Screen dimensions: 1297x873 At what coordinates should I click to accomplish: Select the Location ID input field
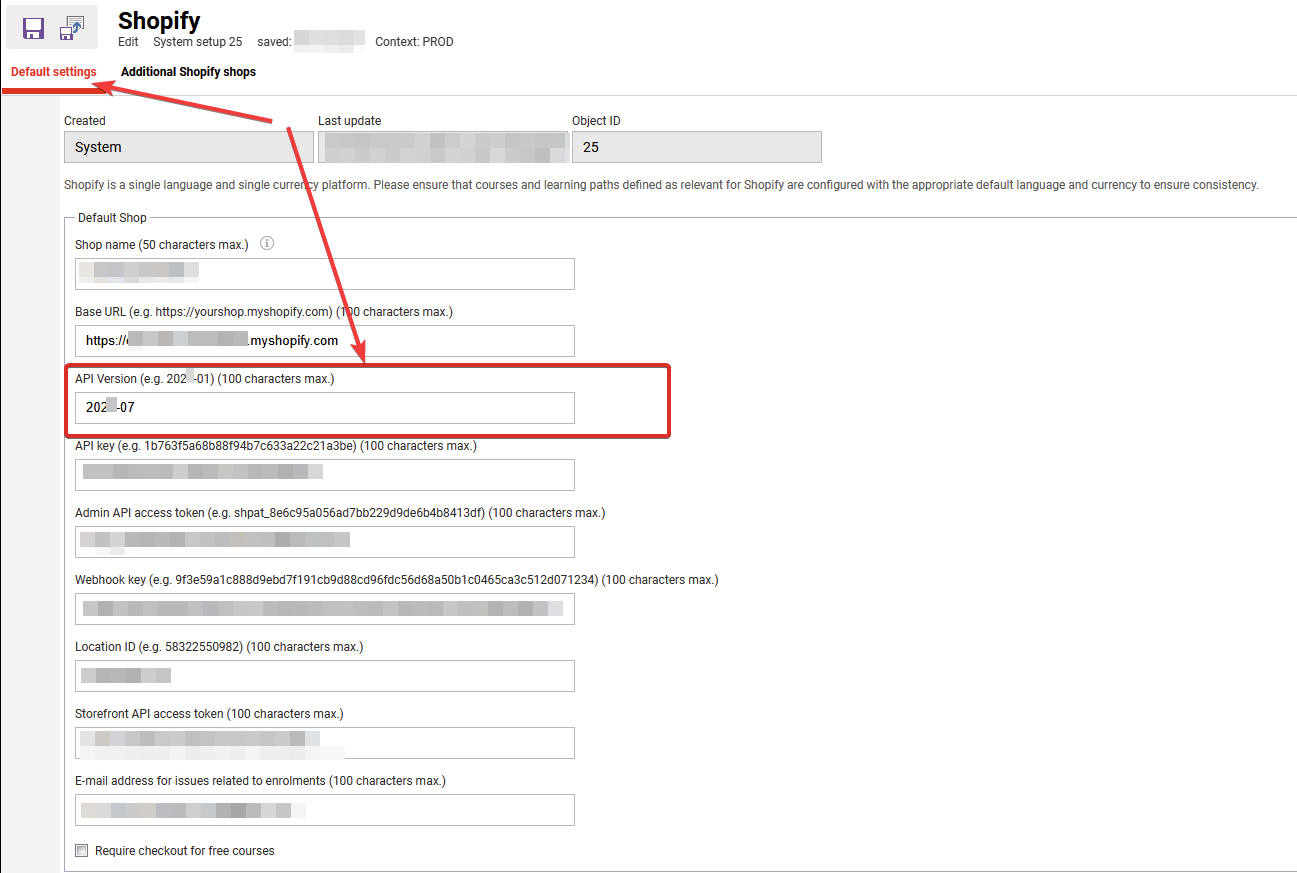click(x=324, y=675)
